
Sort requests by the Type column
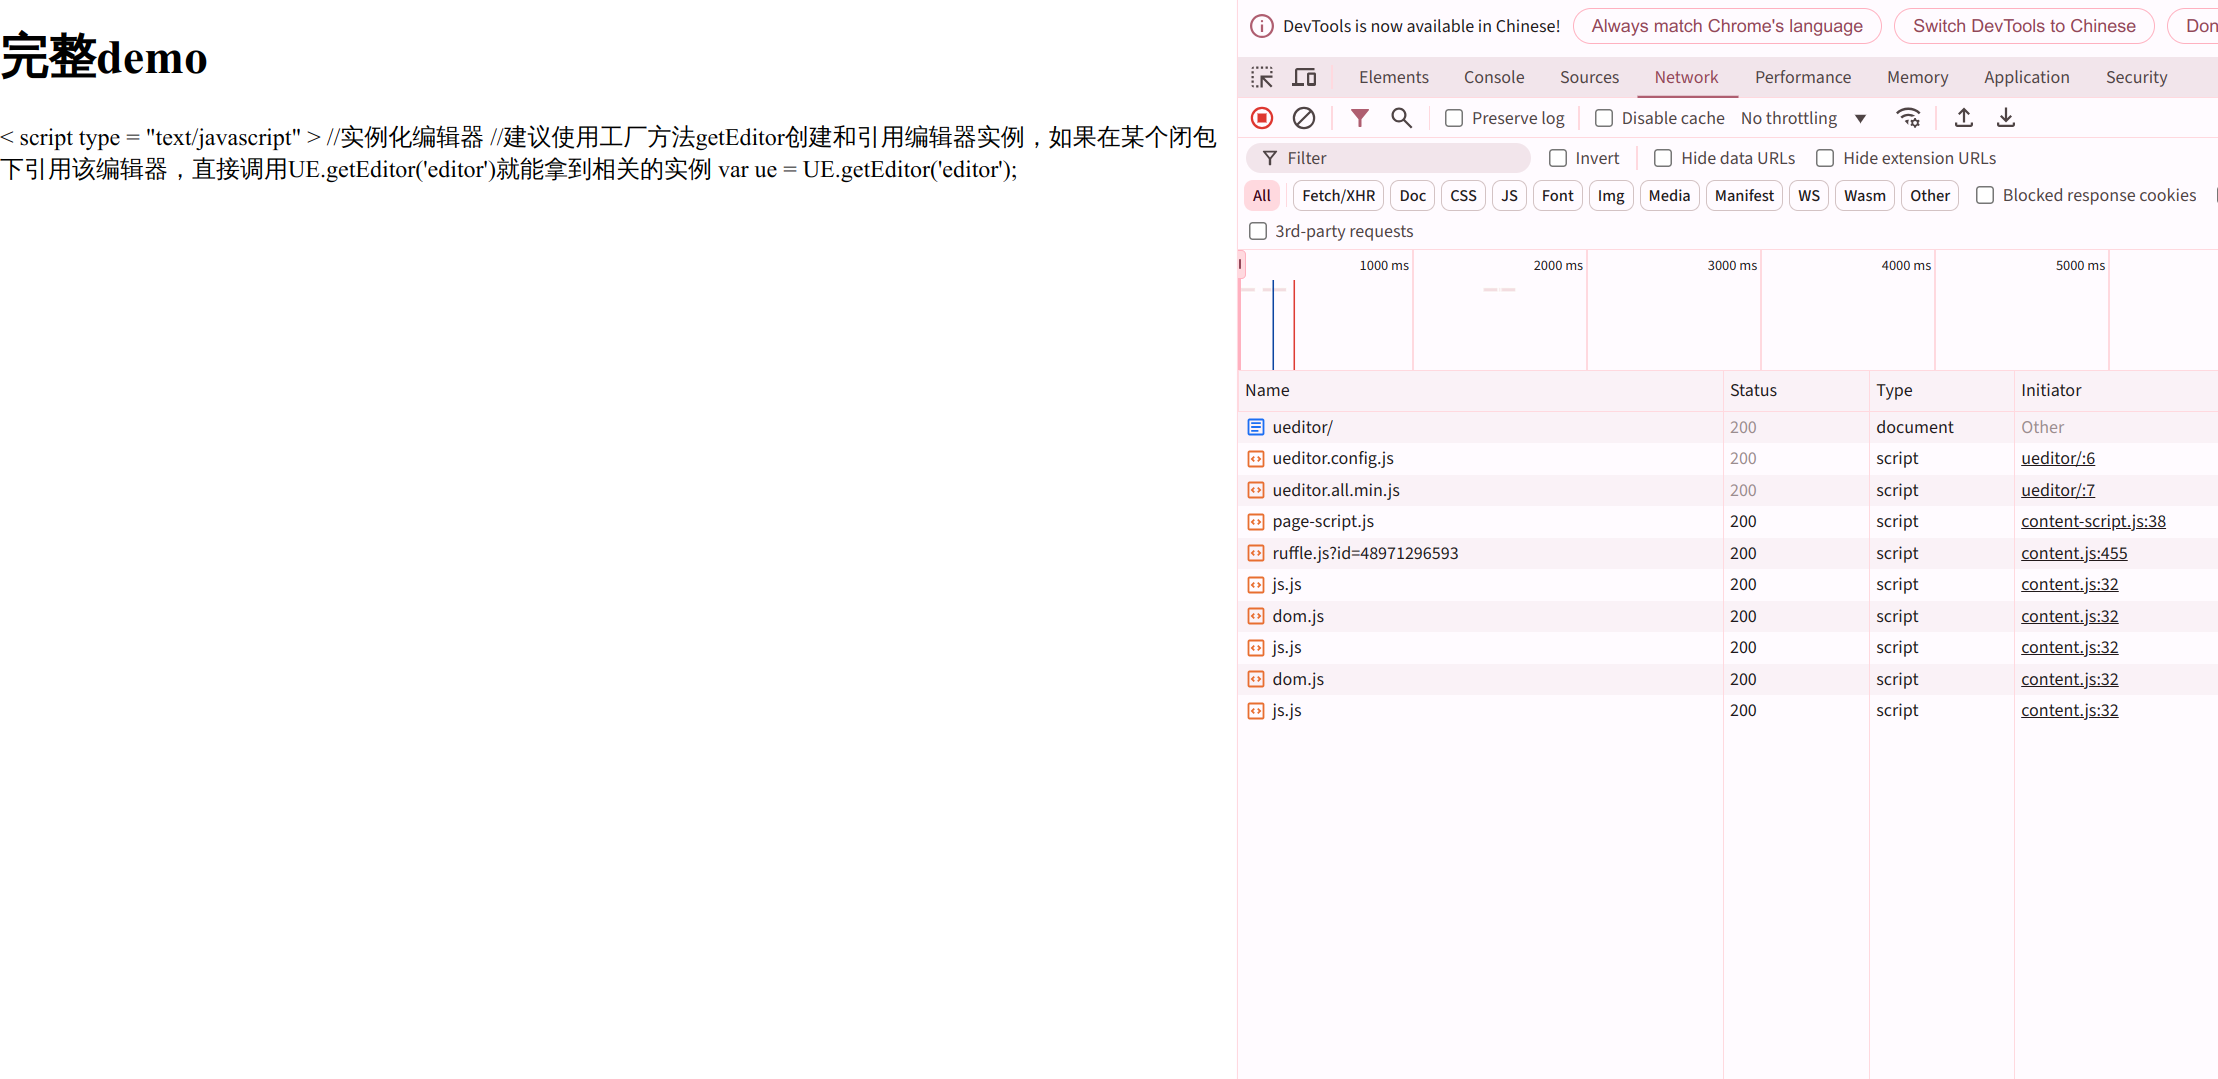pyautogui.click(x=1941, y=390)
